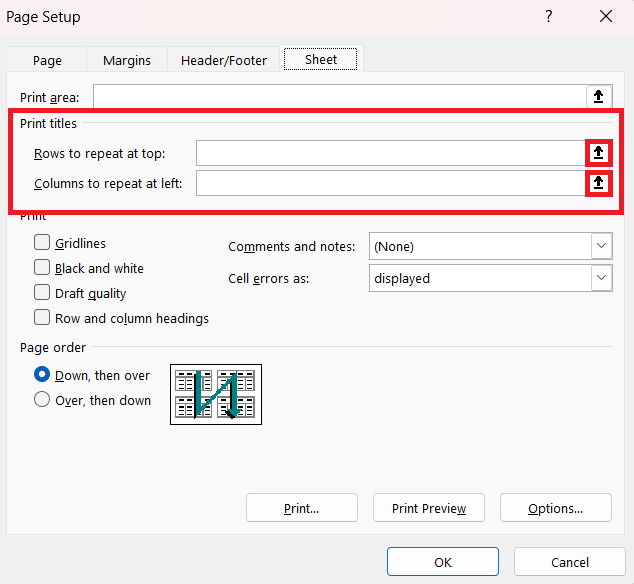Click collapse arrow for Rows to repeat at top
The height and width of the screenshot is (584, 634).
(x=598, y=153)
